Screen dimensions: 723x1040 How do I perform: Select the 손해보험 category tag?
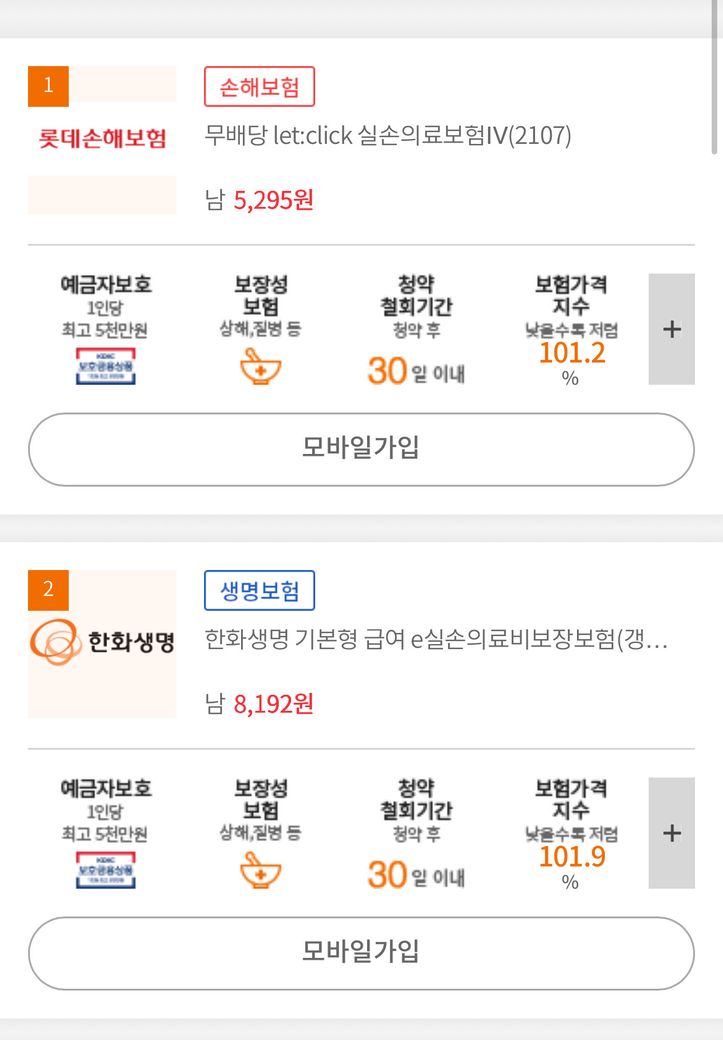pos(259,87)
